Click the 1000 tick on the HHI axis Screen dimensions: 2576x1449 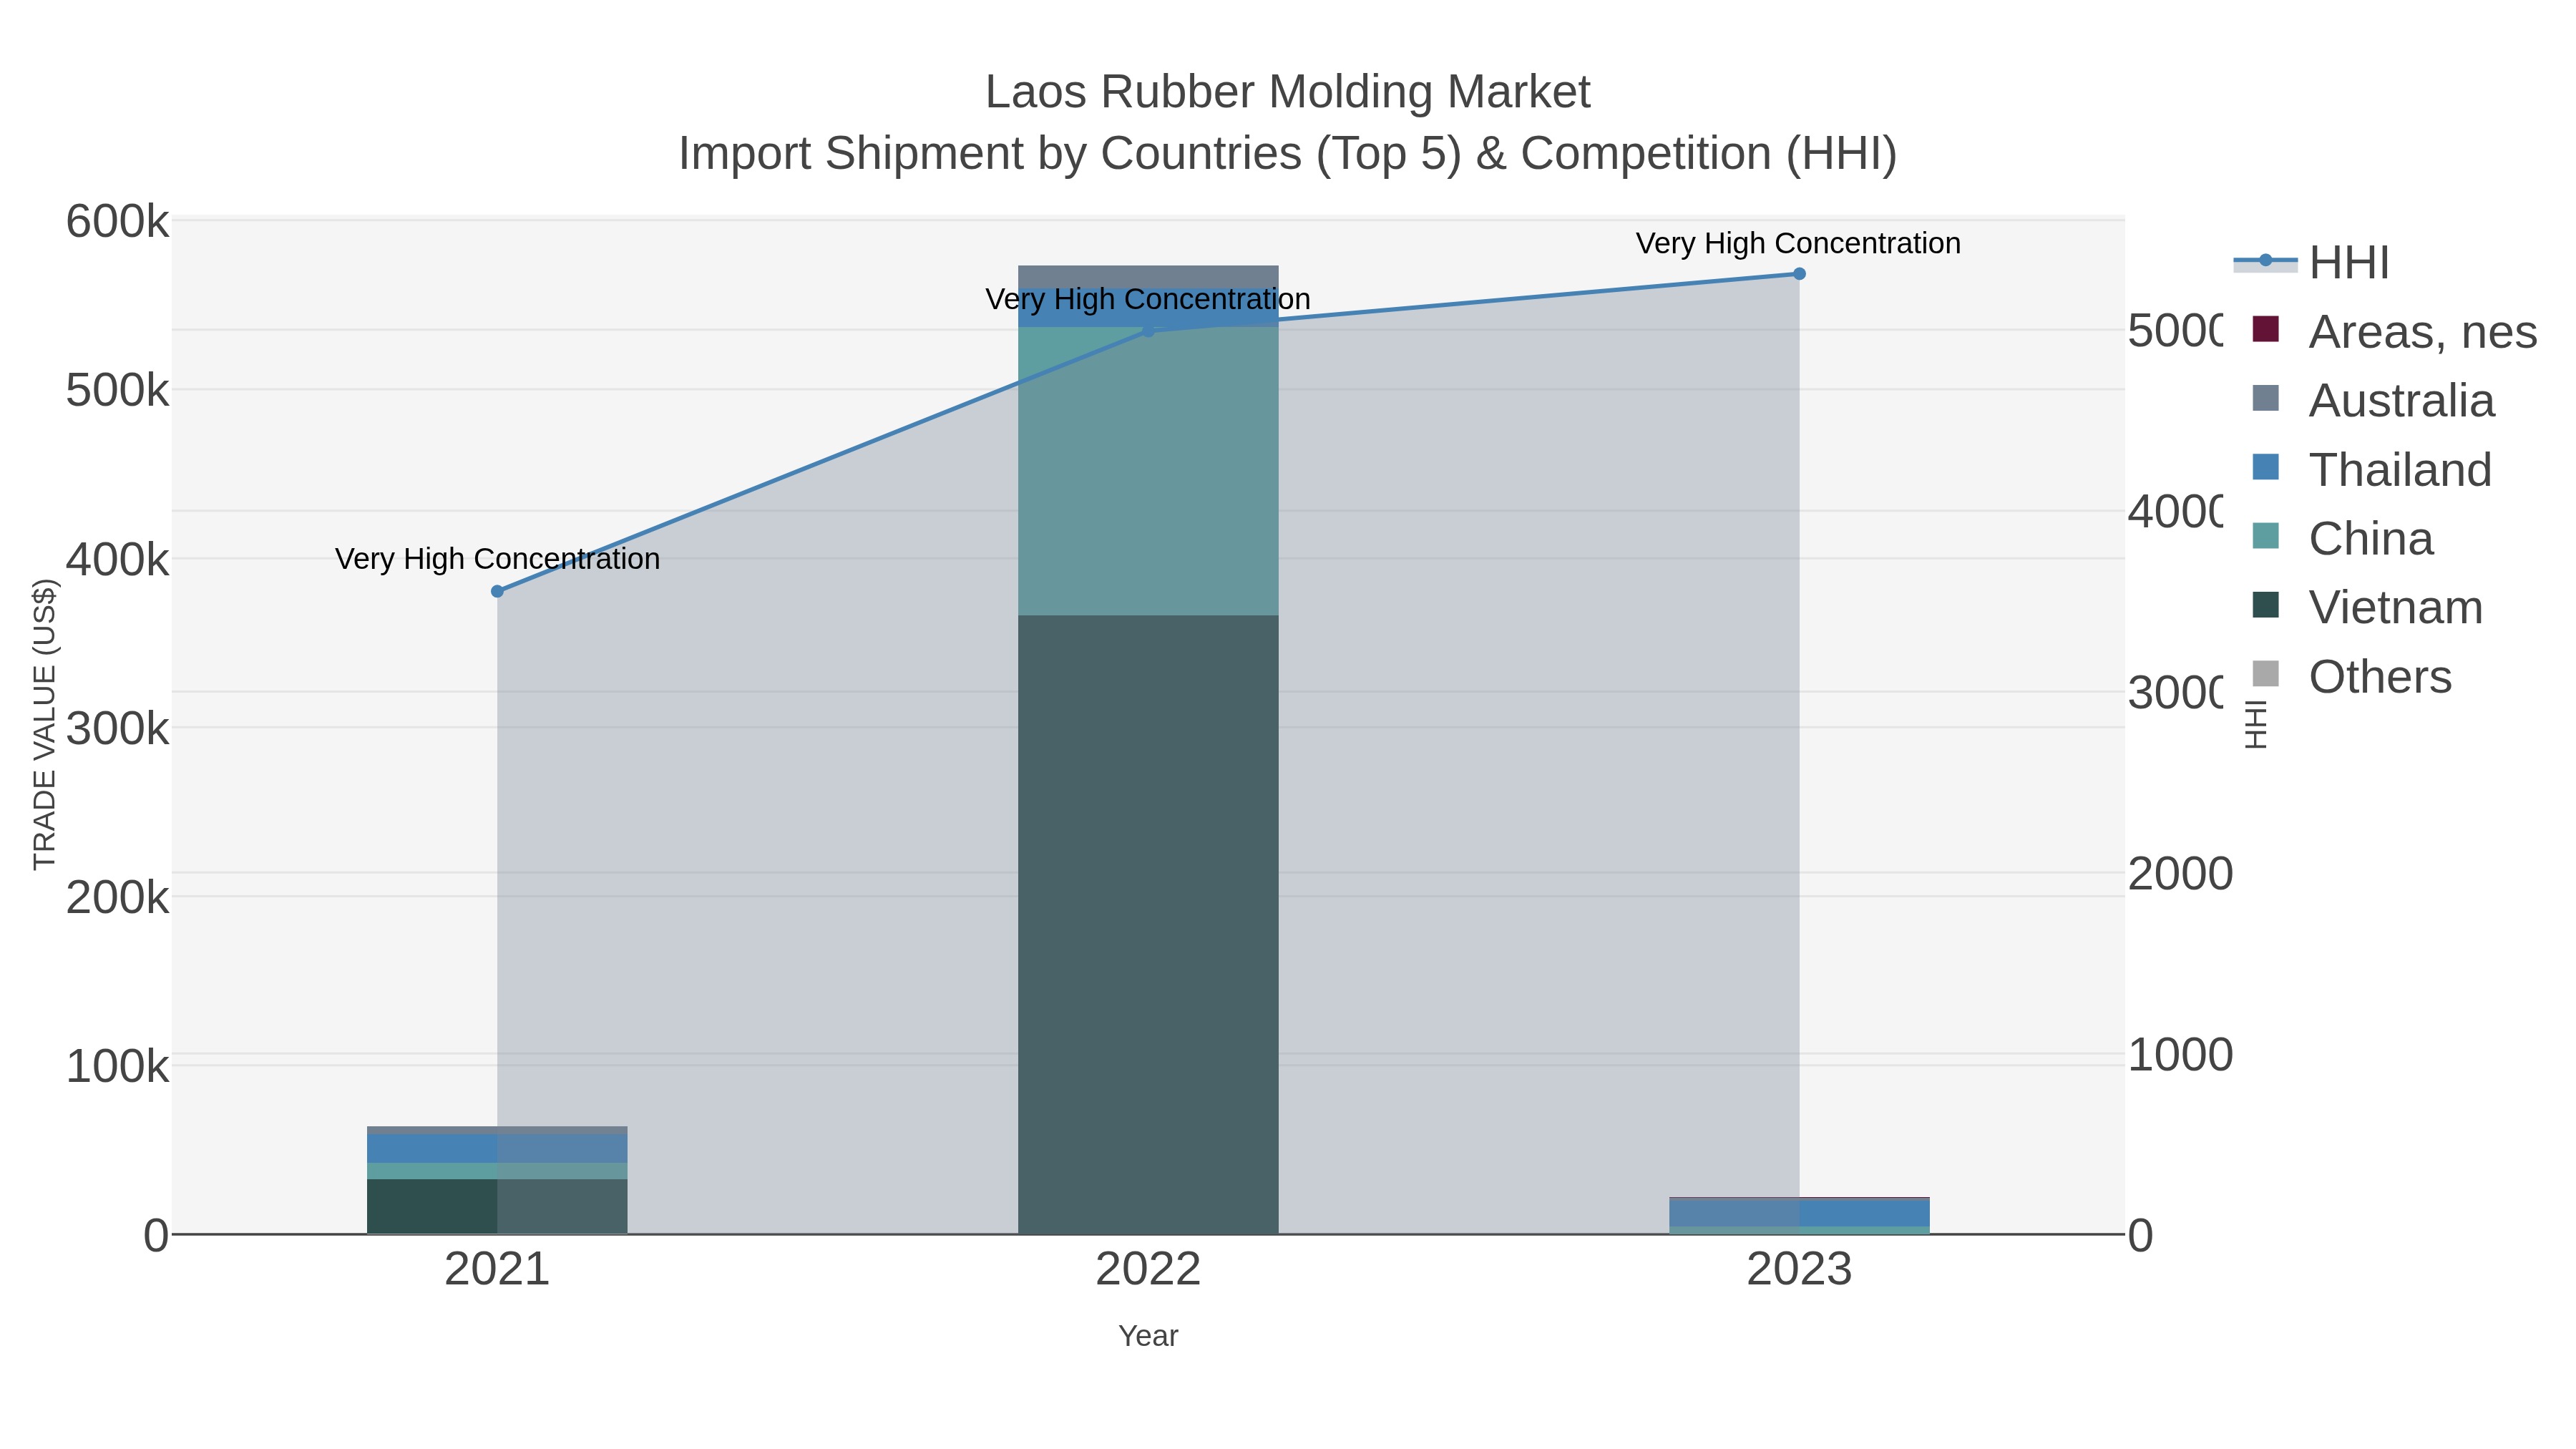point(2180,1055)
